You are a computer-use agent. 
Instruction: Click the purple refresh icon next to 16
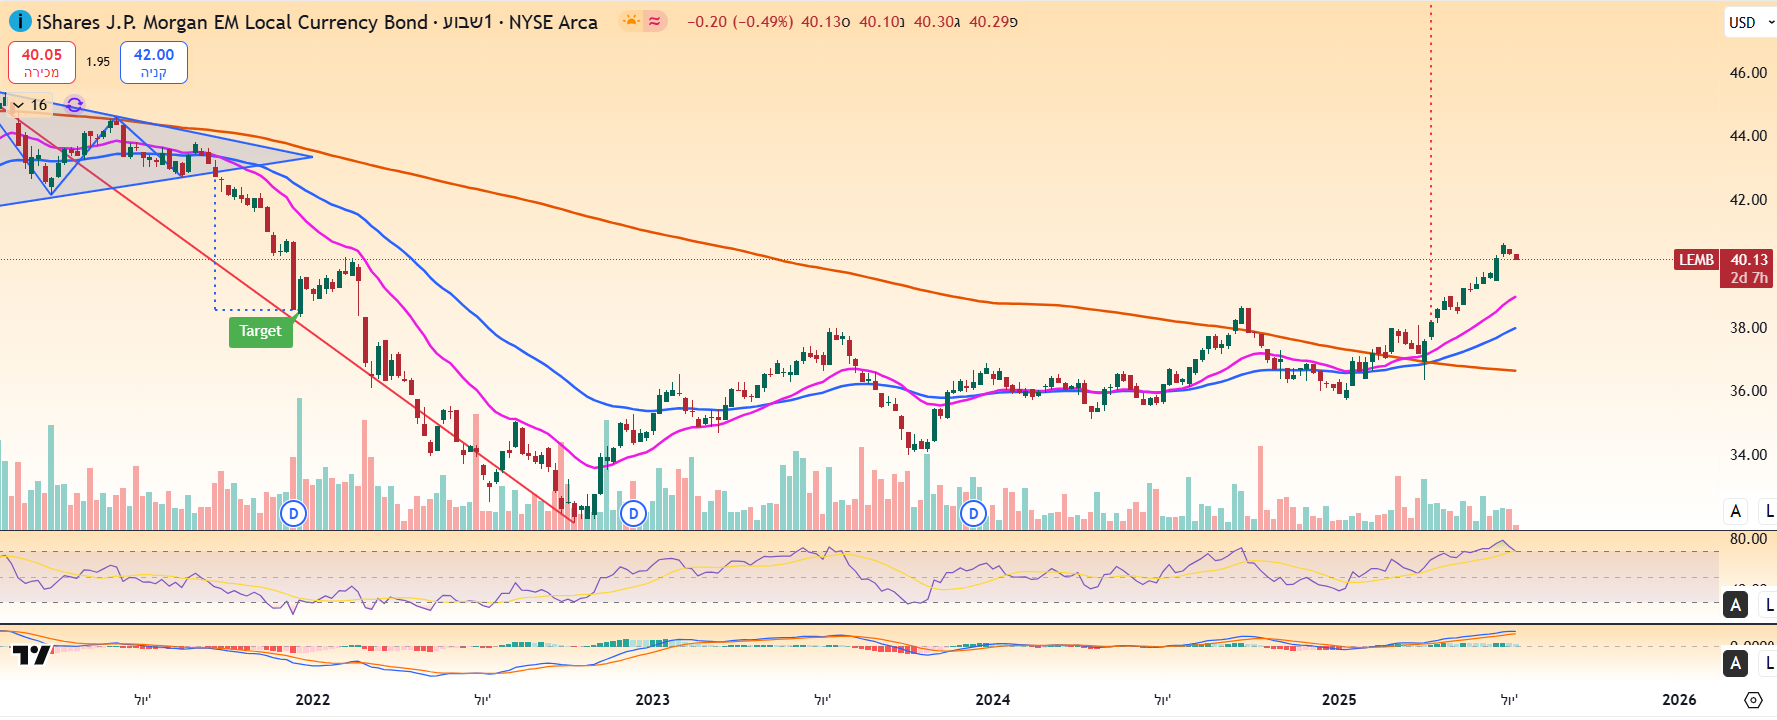[75, 104]
